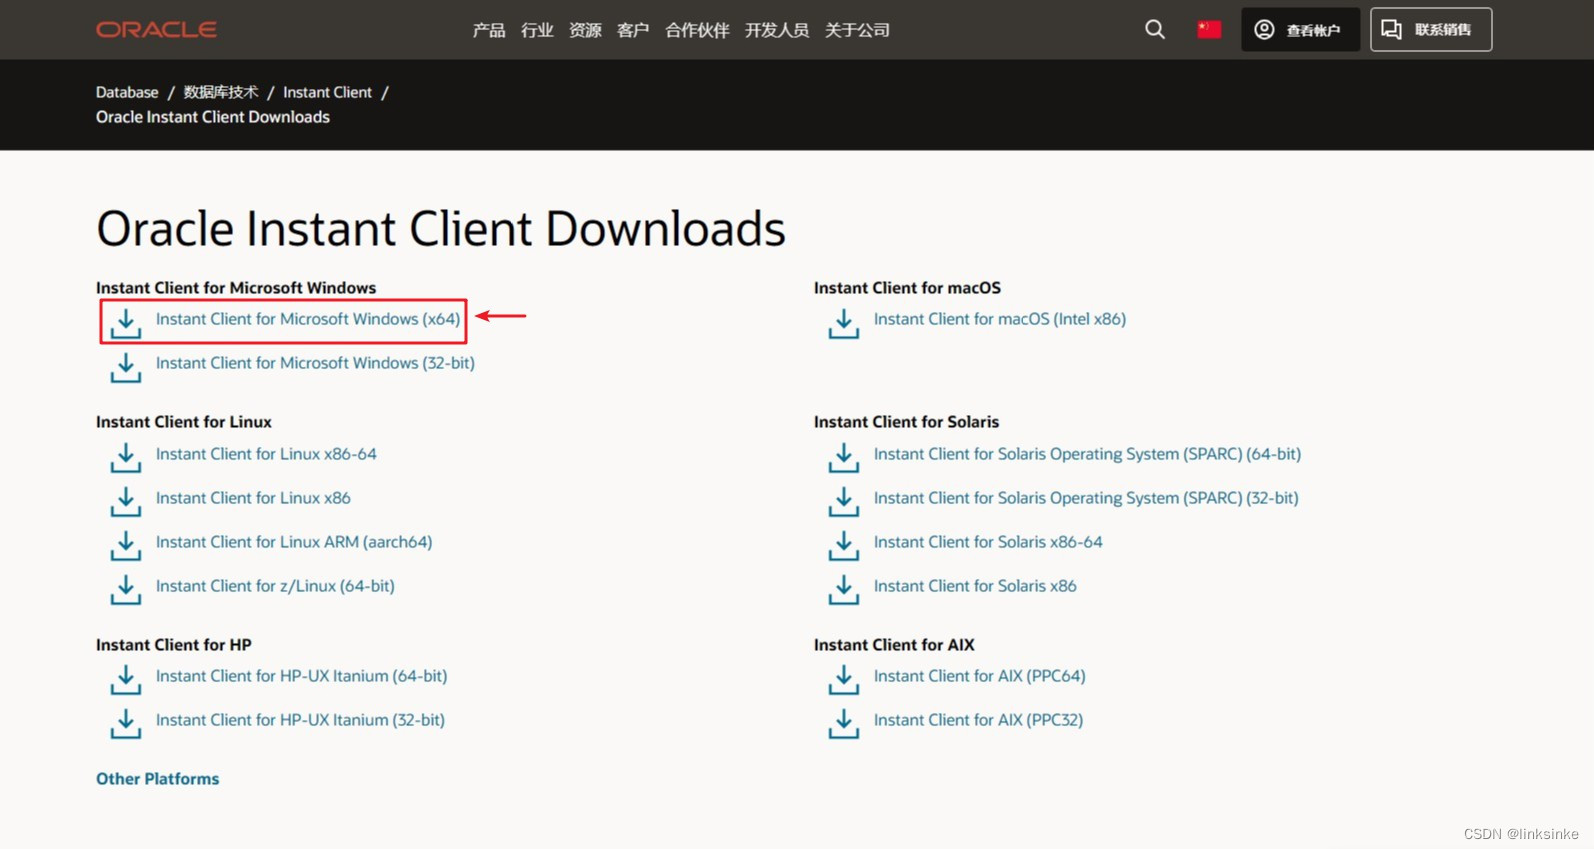
Task: Open Instant Client for Linux x86 link
Action: pos(253,498)
